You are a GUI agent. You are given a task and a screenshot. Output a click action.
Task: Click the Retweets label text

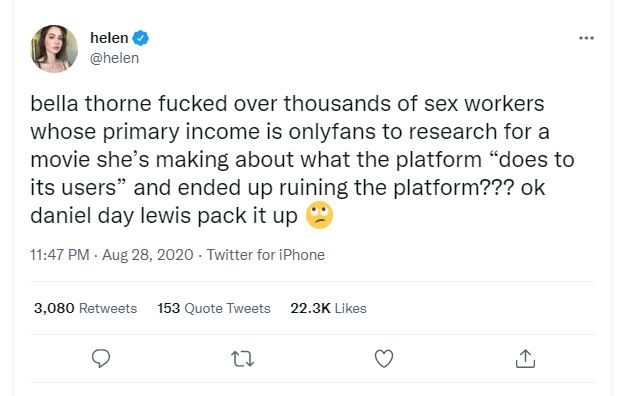(x=108, y=308)
